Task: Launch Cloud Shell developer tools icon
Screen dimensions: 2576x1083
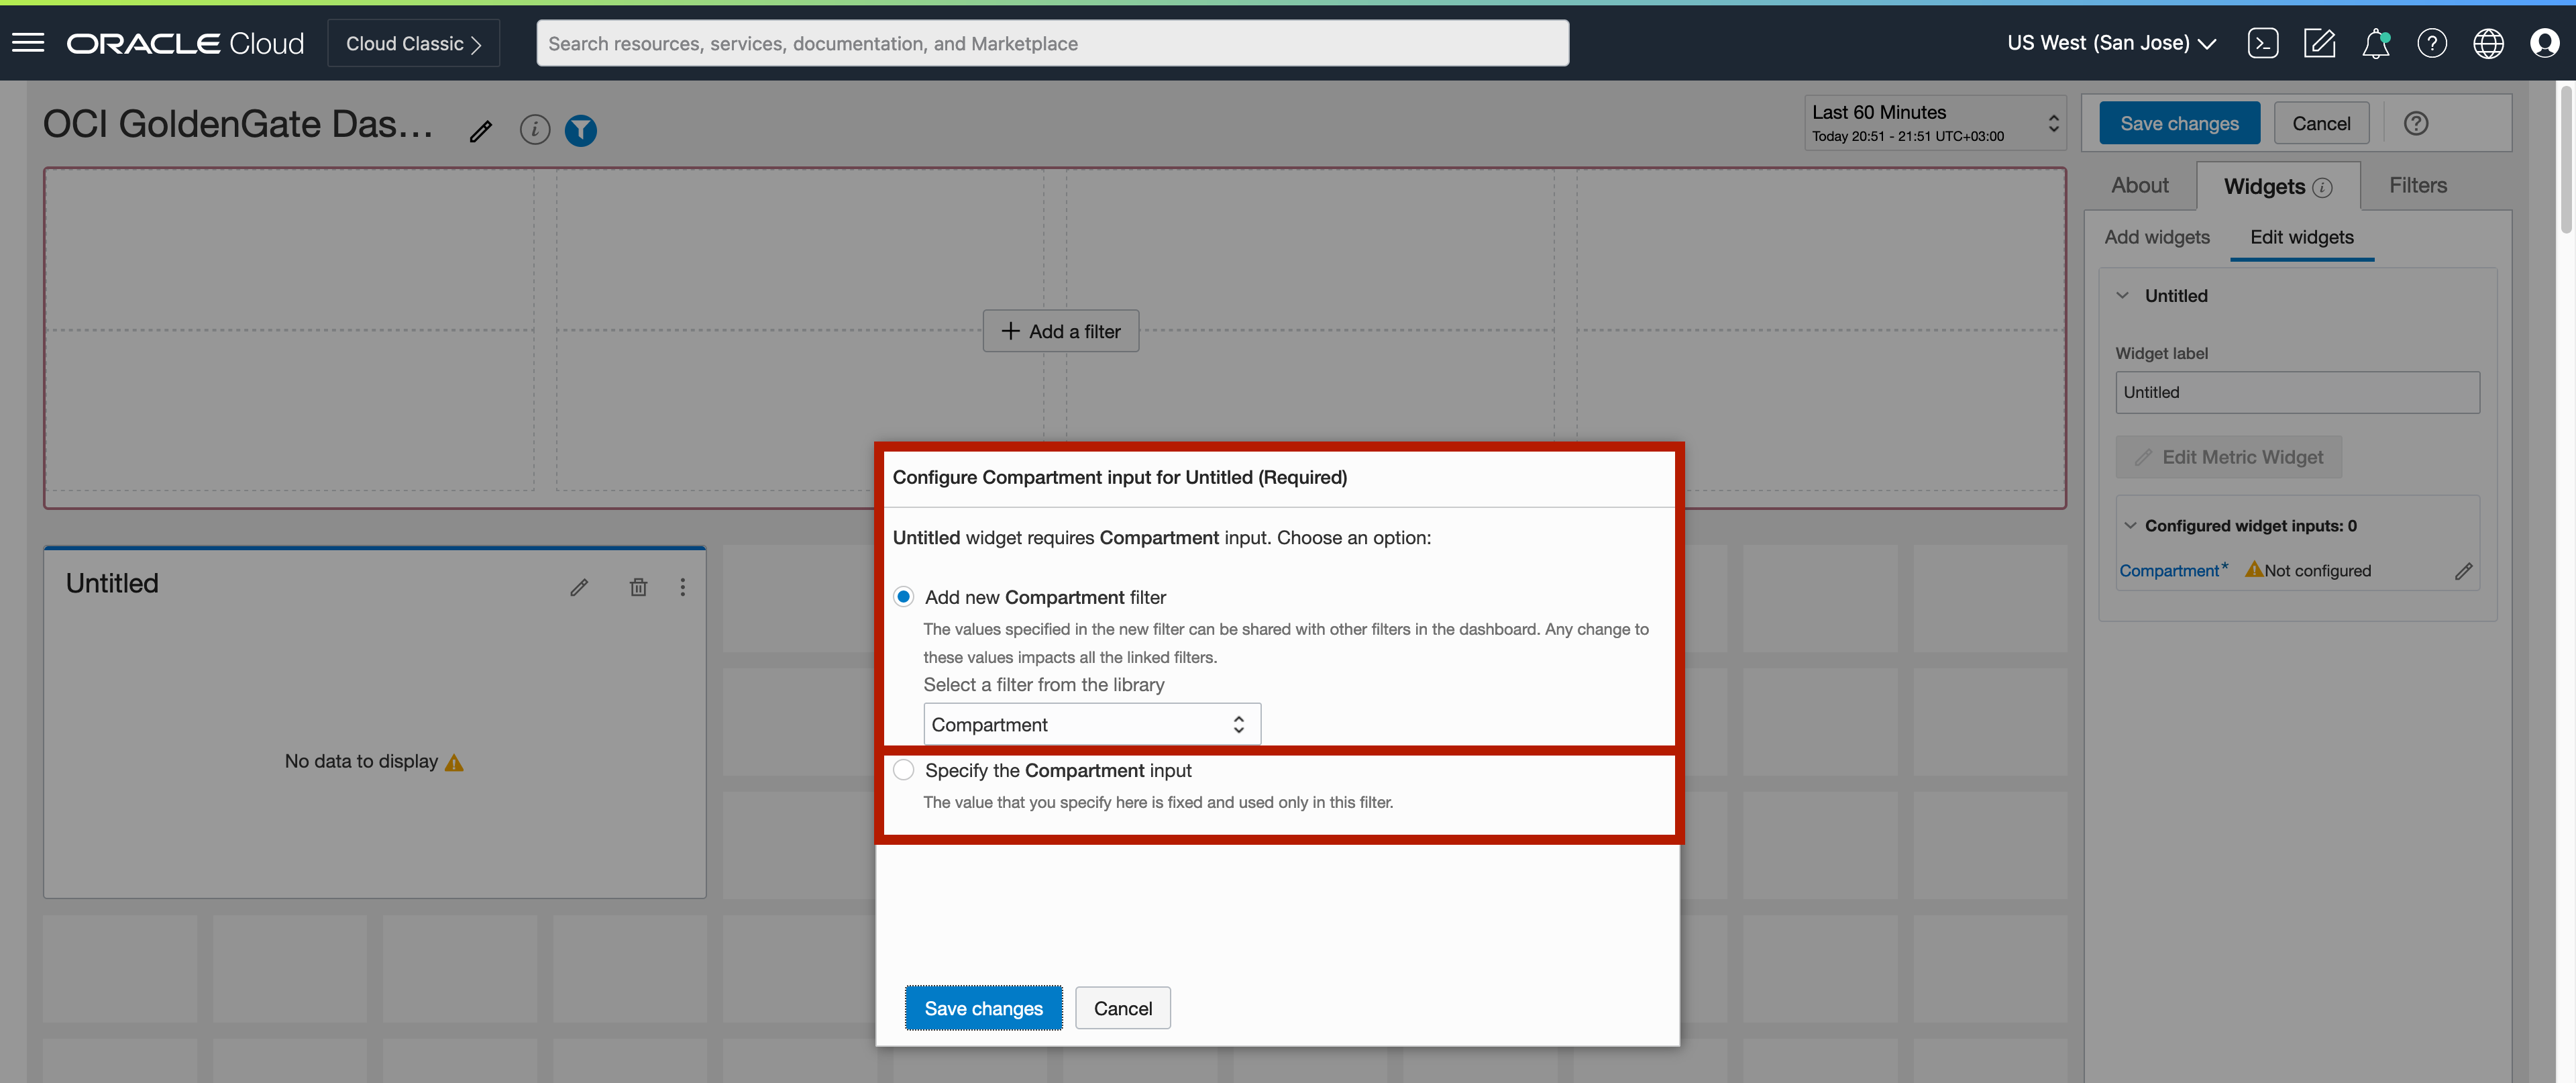Action: click(x=2262, y=43)
